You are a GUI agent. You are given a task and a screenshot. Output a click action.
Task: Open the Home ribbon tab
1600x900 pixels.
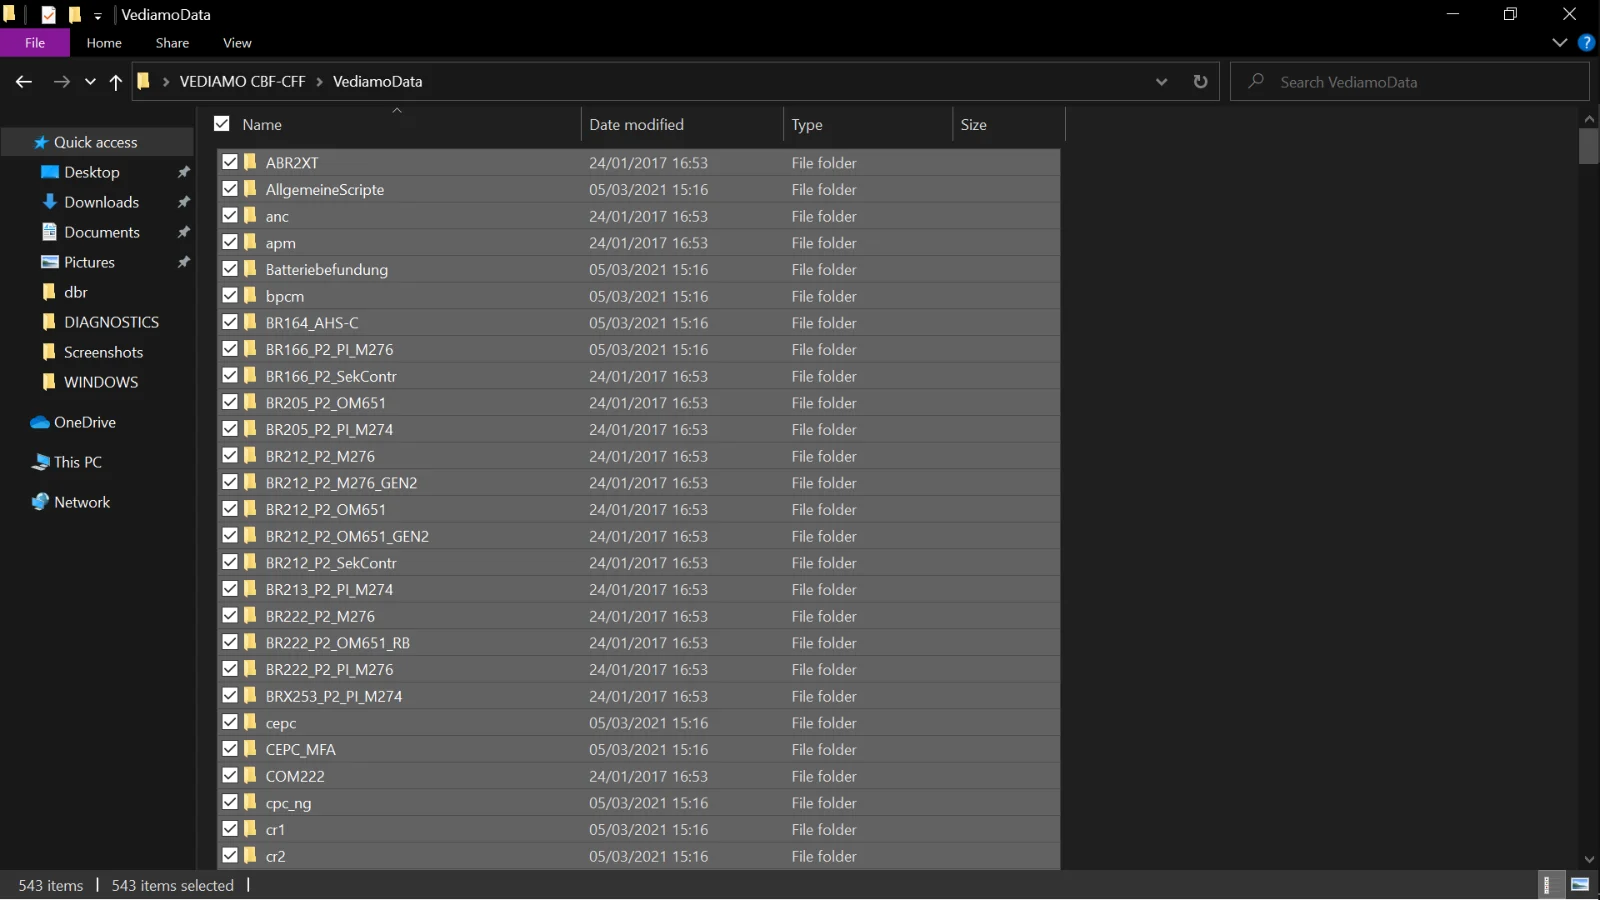[x=104, y=43]
